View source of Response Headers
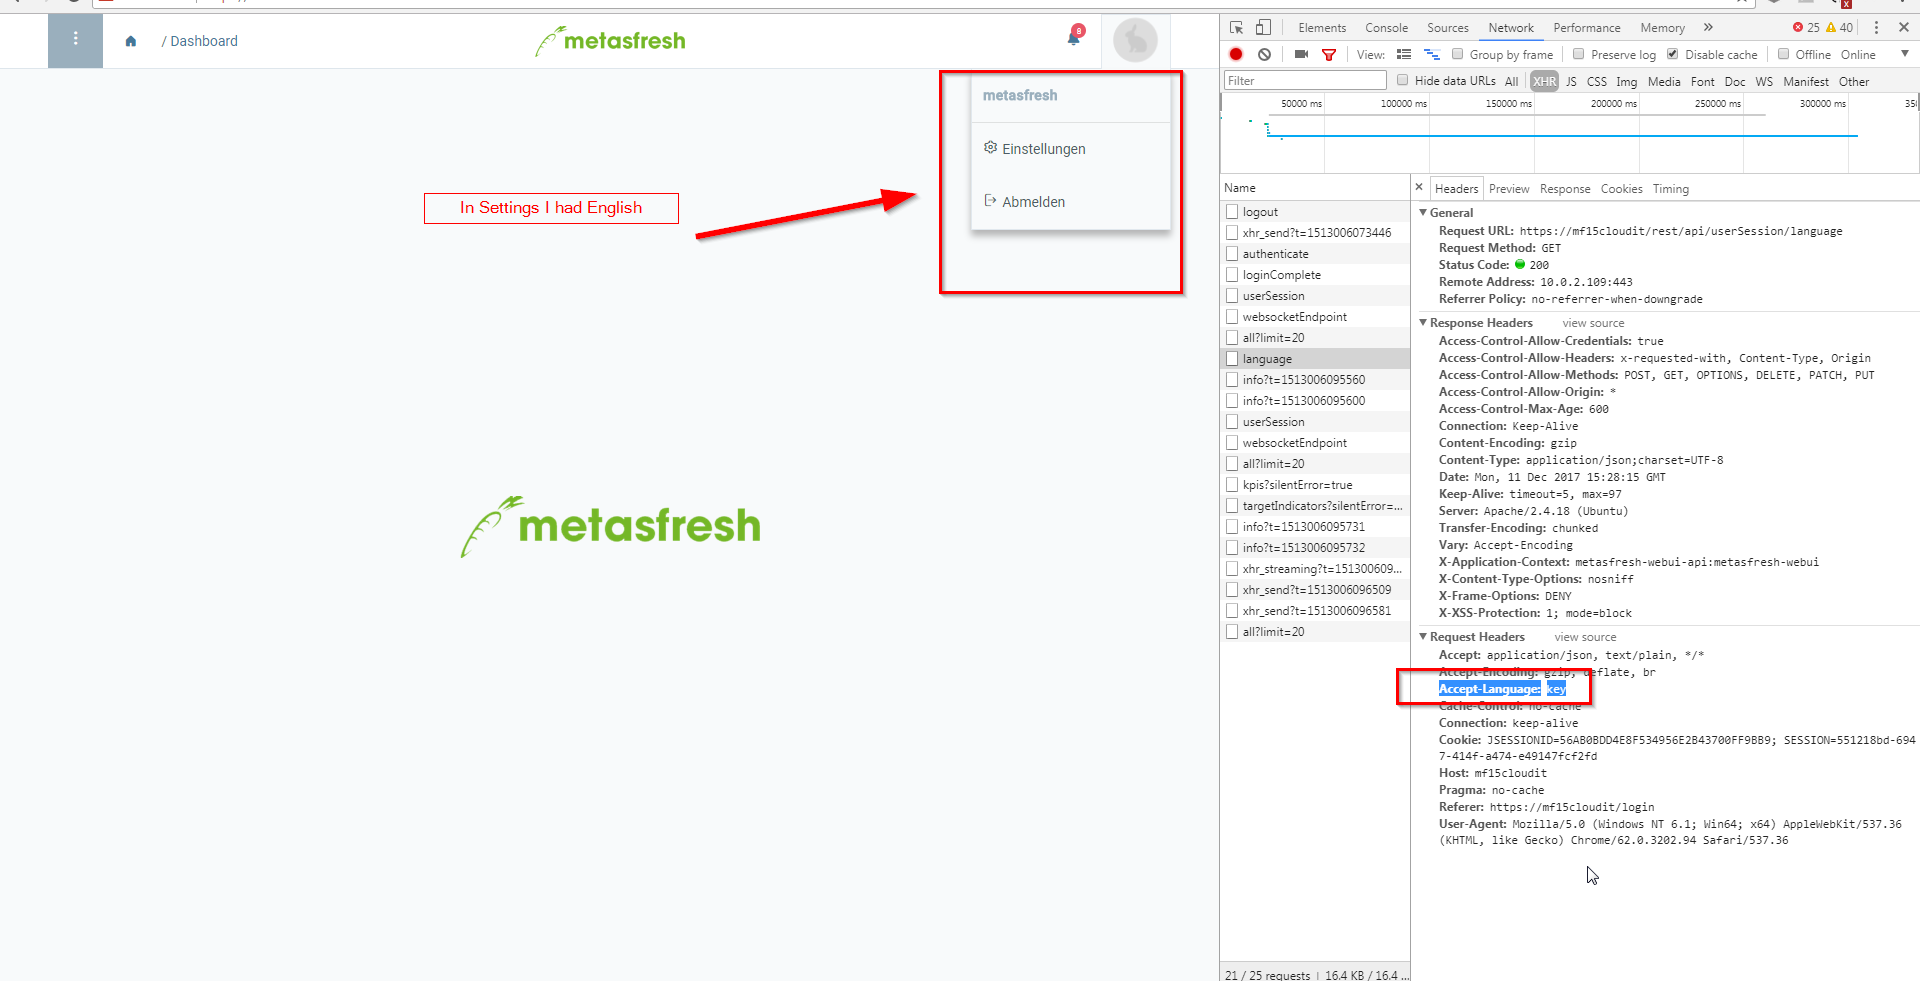Viewport: 1920px width, 981px height. tap(1593, 323)
